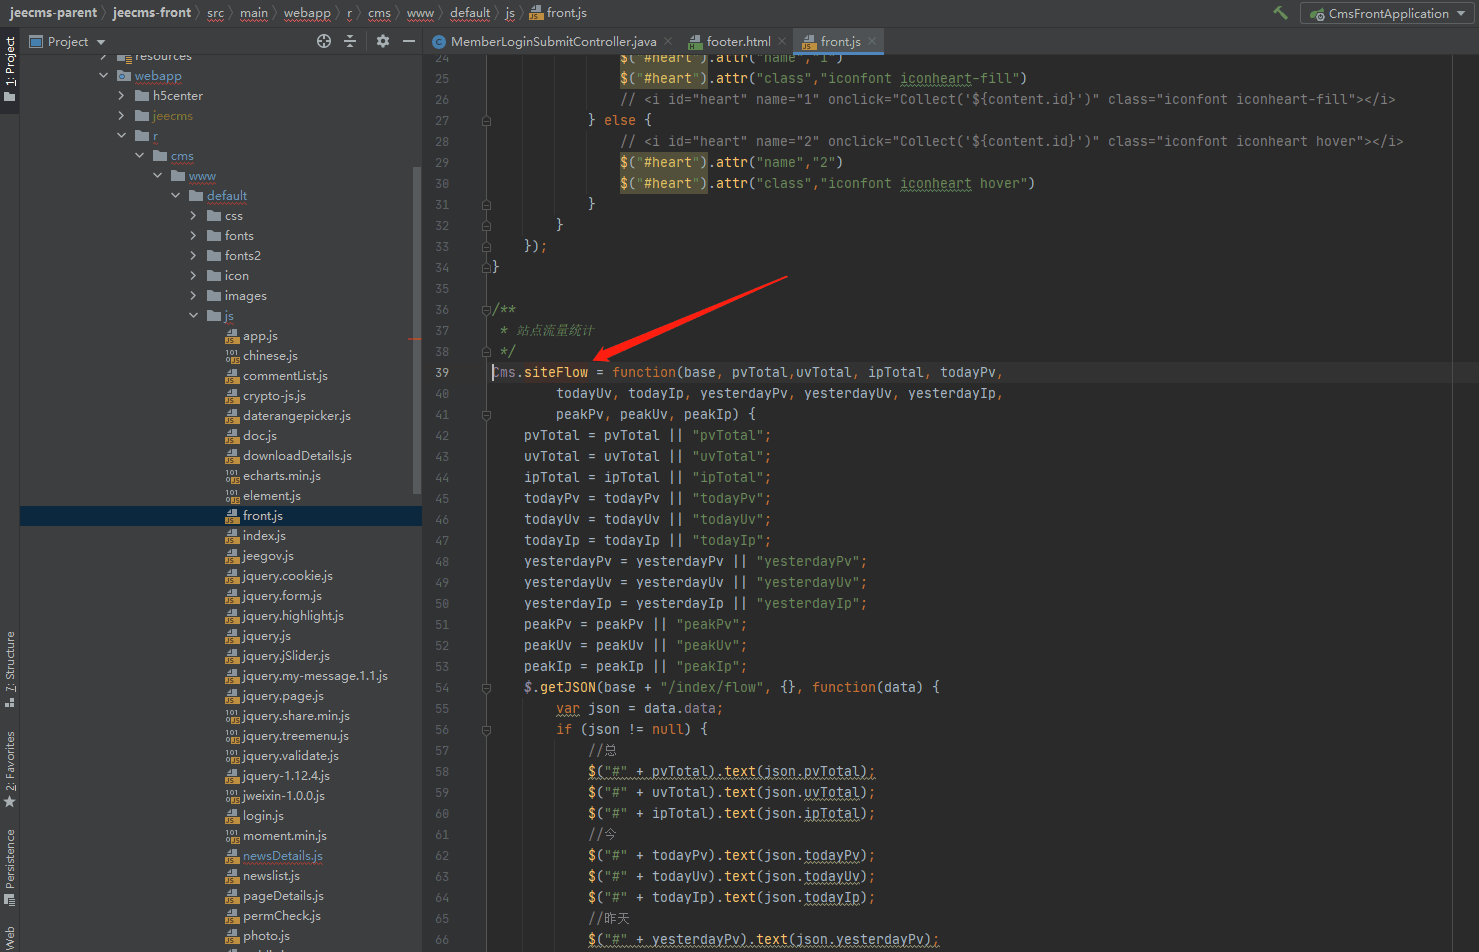Click the locate current file crosshair icon
1479x952 pixels.
[x=323, y=41]
